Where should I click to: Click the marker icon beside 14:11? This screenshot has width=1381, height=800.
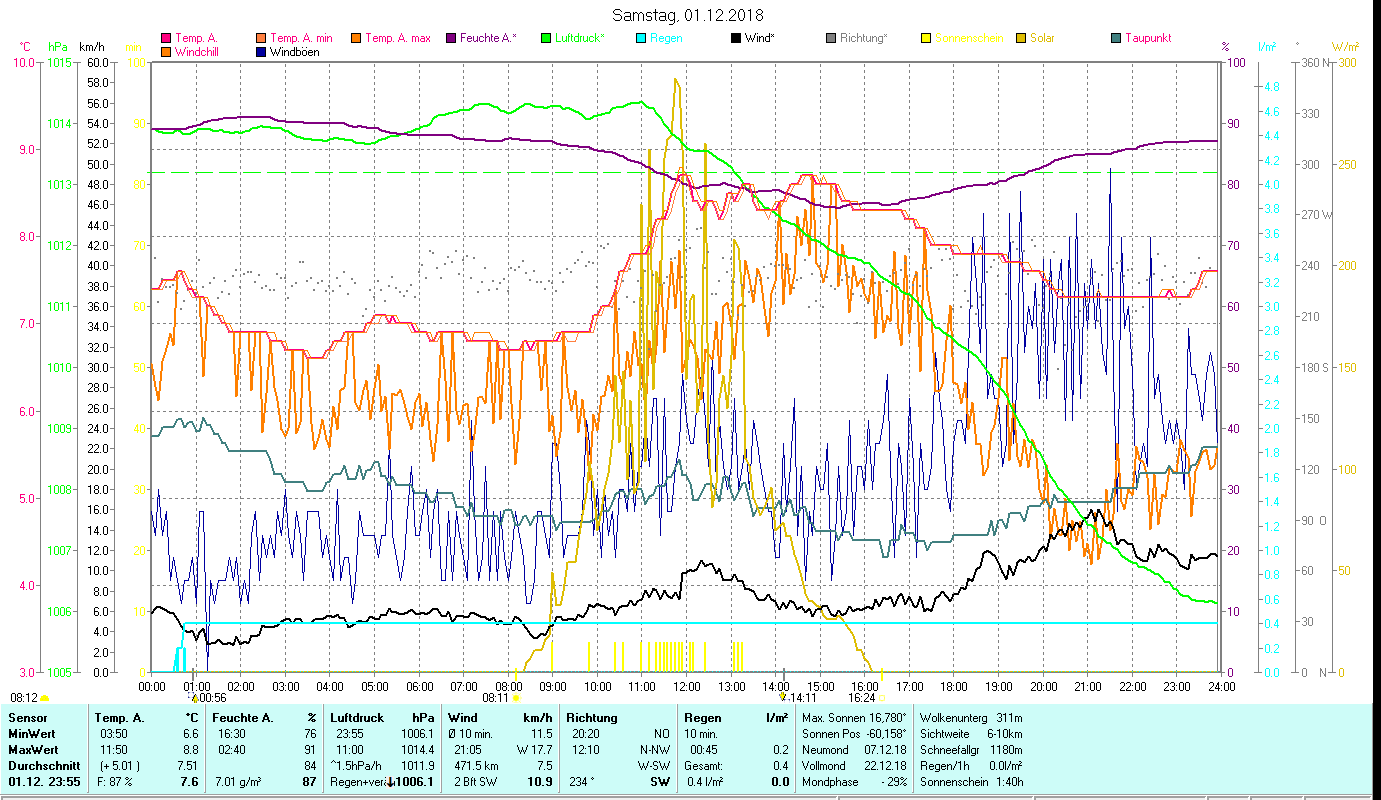pos(784,697)
